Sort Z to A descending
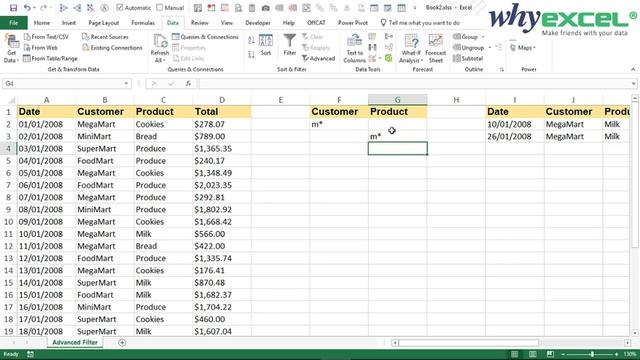The width and height of the screenshot is (640, 360). [x=251, y=54]
